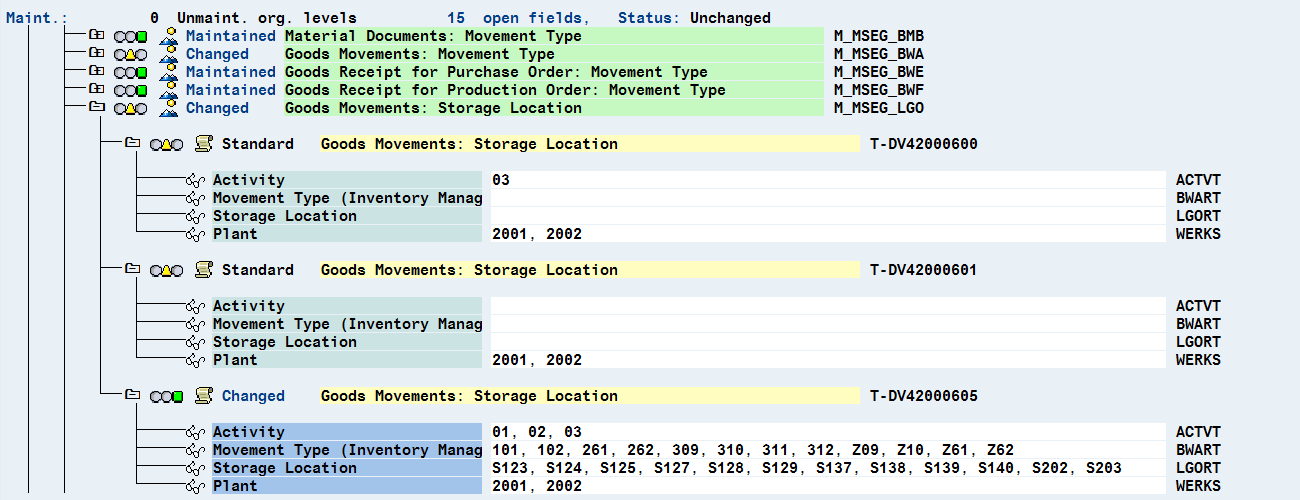Collapse the T-DV42000600 authorization folder
The height and width of the screenshot is (500, 1300).
click(132, 144)
